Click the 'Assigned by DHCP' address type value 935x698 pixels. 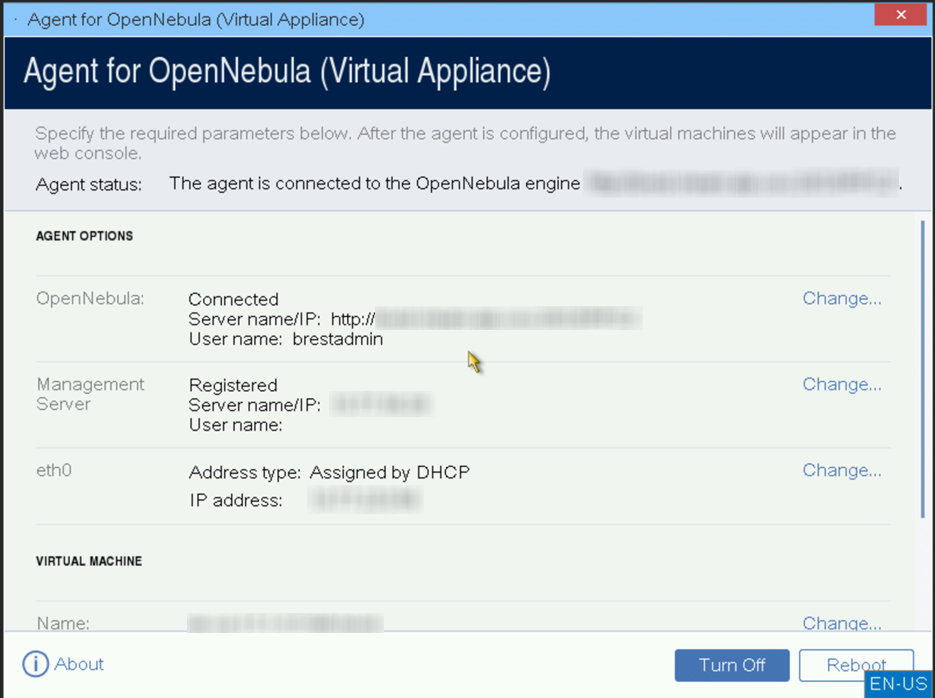pos(389,473)
